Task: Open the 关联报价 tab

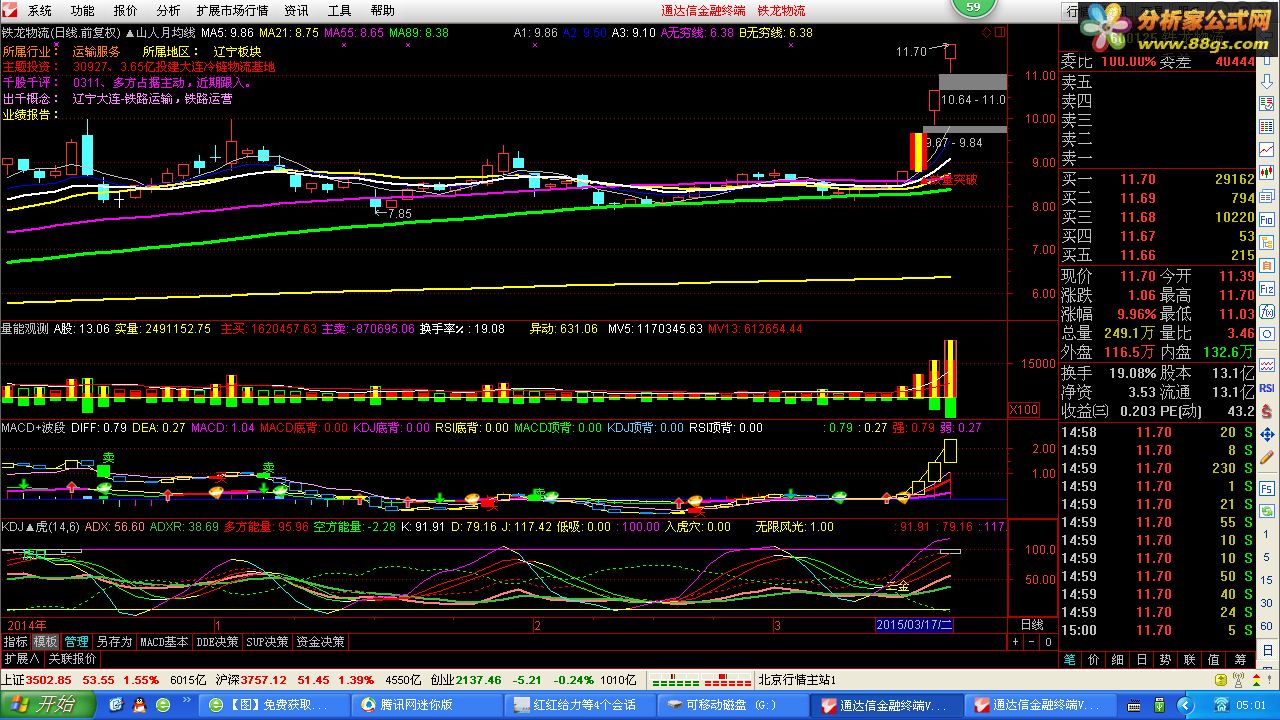Action: coord(72,659)
